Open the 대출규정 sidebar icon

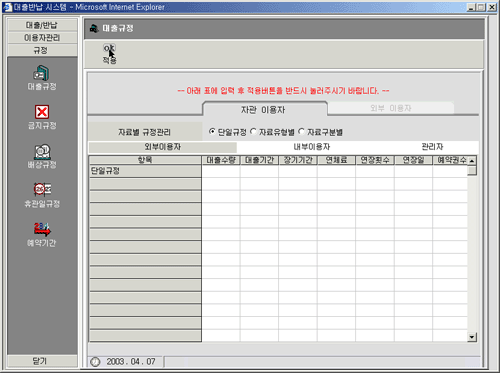(42, 73)
